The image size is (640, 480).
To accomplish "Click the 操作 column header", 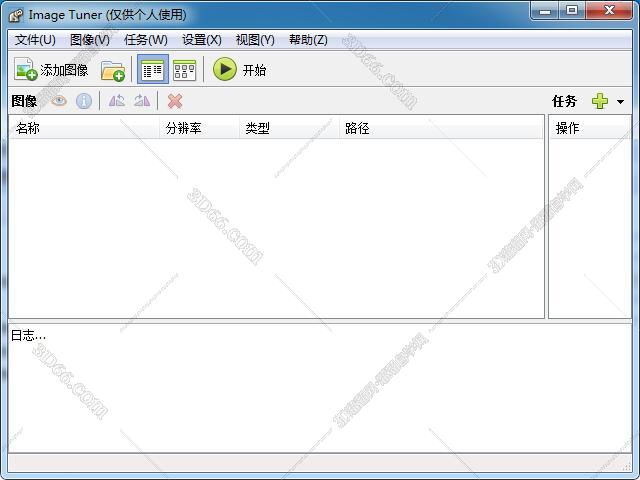I will click(x=590, y=128).
